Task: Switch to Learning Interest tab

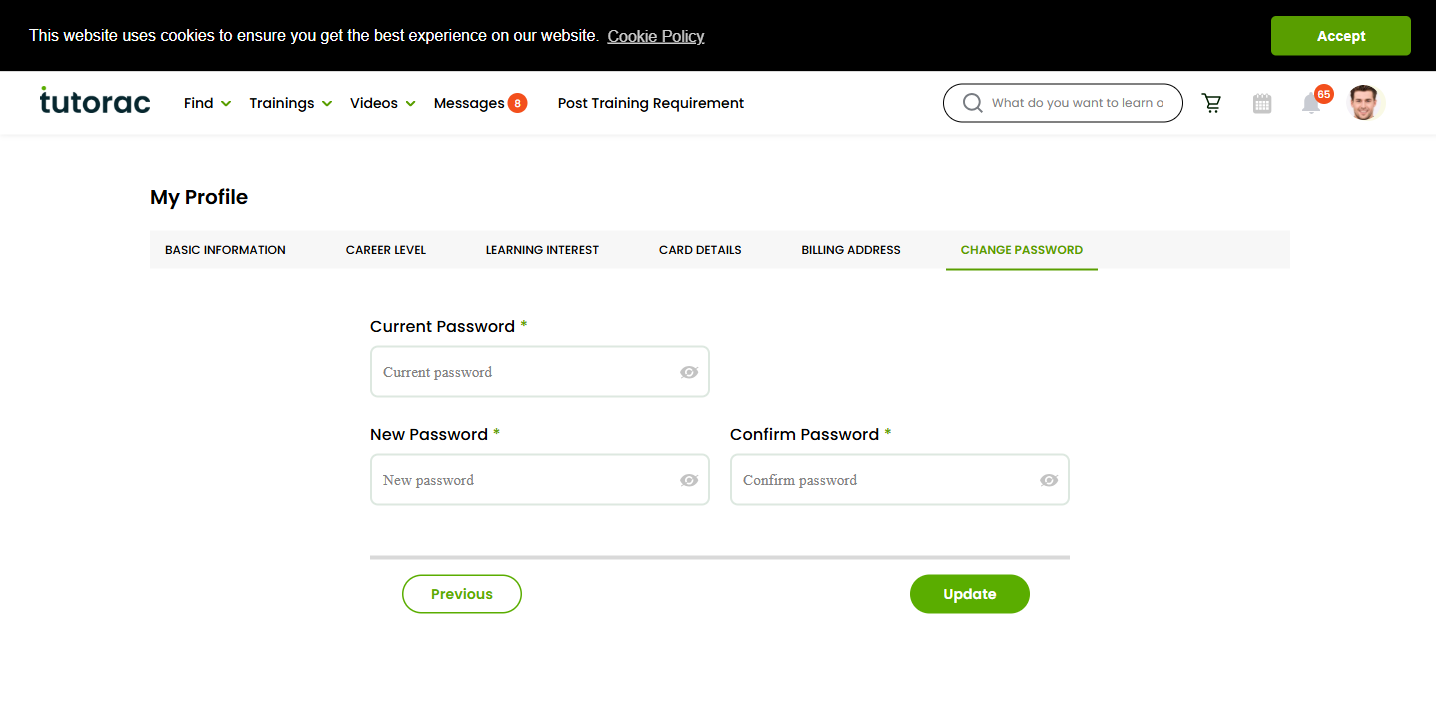Action: (542, 250)
